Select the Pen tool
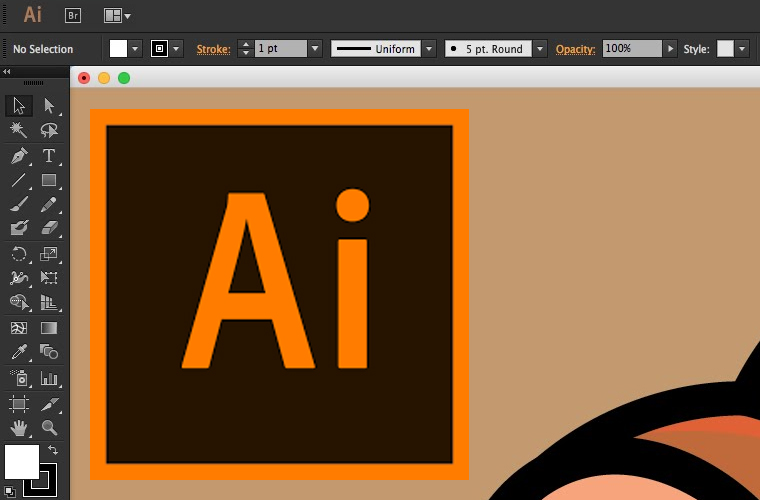This screenshot has height=500, width=760. pyautogui.click(x=19, y=156)
